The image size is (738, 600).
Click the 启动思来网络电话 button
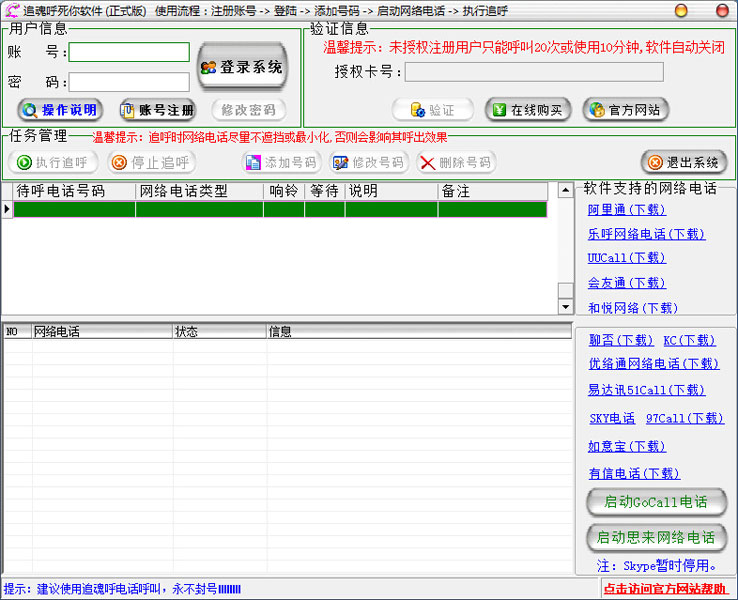pos(656,537)
